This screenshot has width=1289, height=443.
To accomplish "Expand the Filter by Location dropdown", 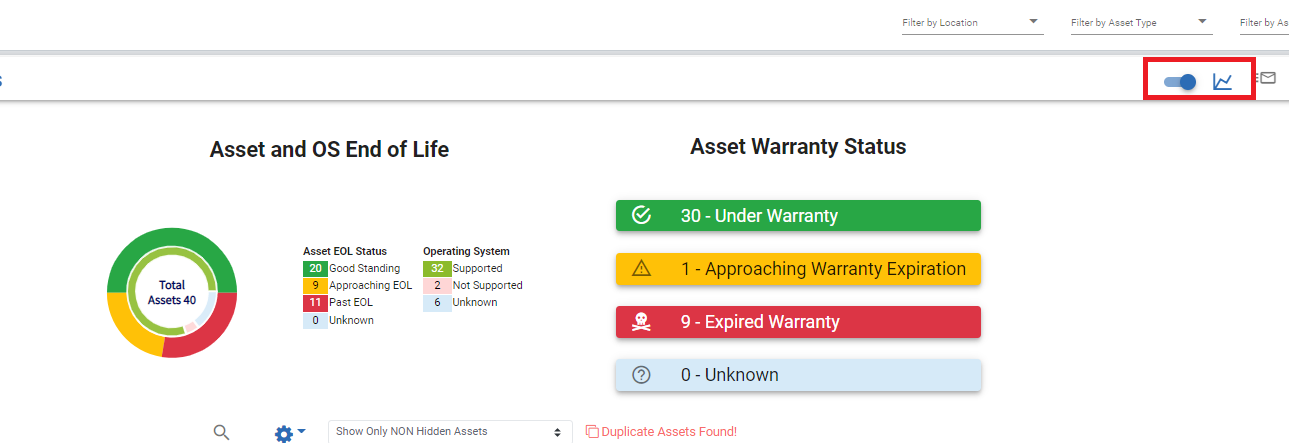I will (x=973, y=22).
